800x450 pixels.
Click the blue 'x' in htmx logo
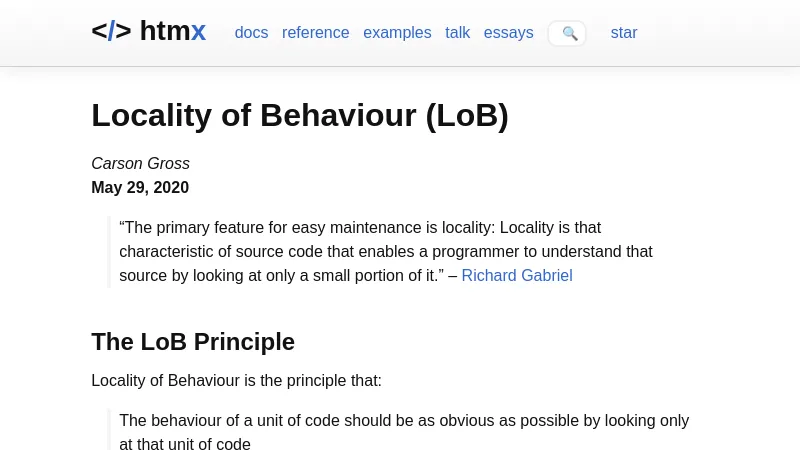tap(198, 32)
